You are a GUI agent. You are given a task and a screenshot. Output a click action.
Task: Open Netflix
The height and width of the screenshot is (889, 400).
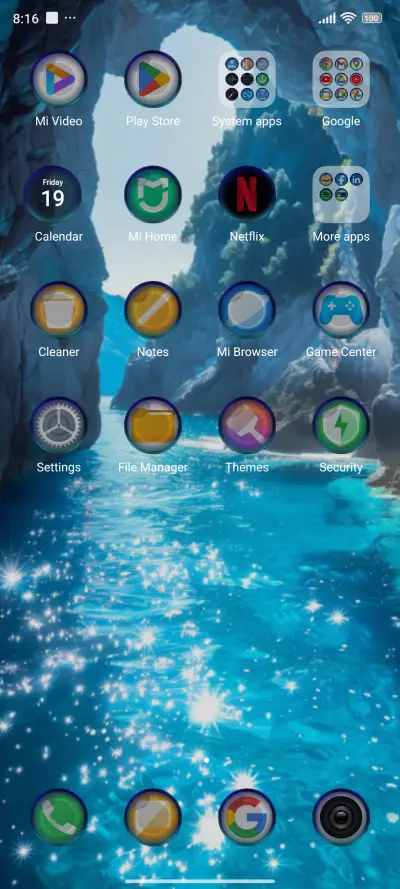click(x=247, y=194)
